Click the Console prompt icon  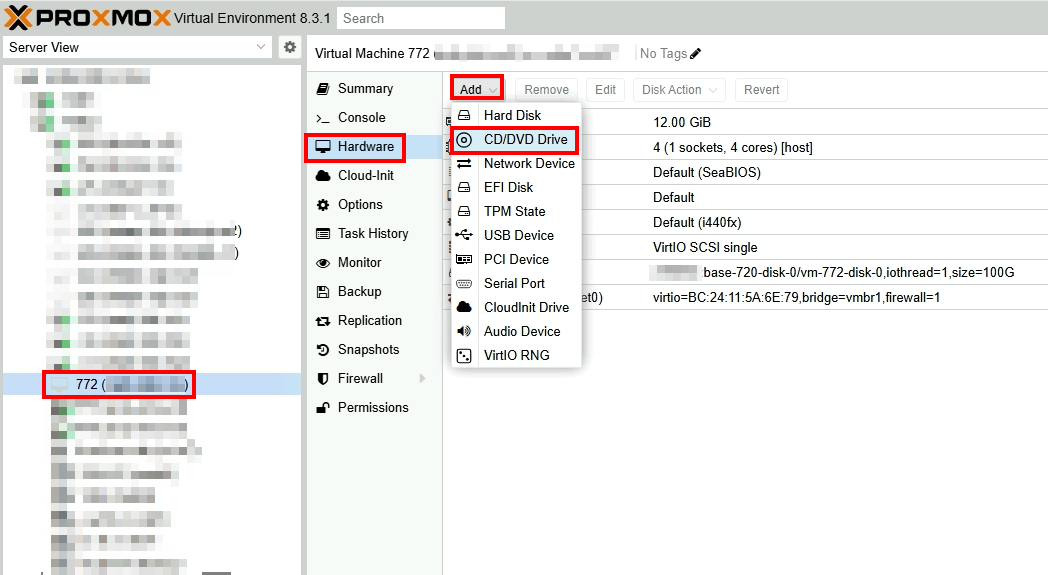click(x=323, y=118)
